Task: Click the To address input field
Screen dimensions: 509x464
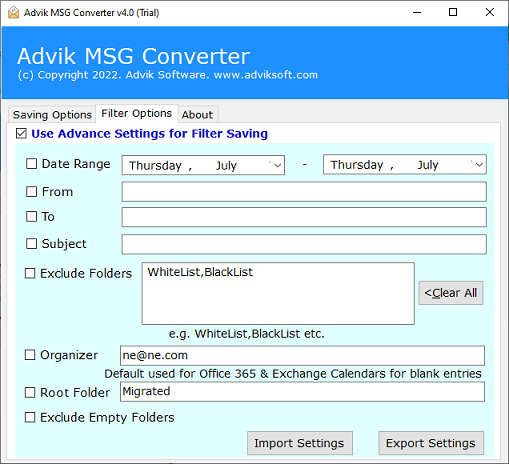Action: click(304, 217)
